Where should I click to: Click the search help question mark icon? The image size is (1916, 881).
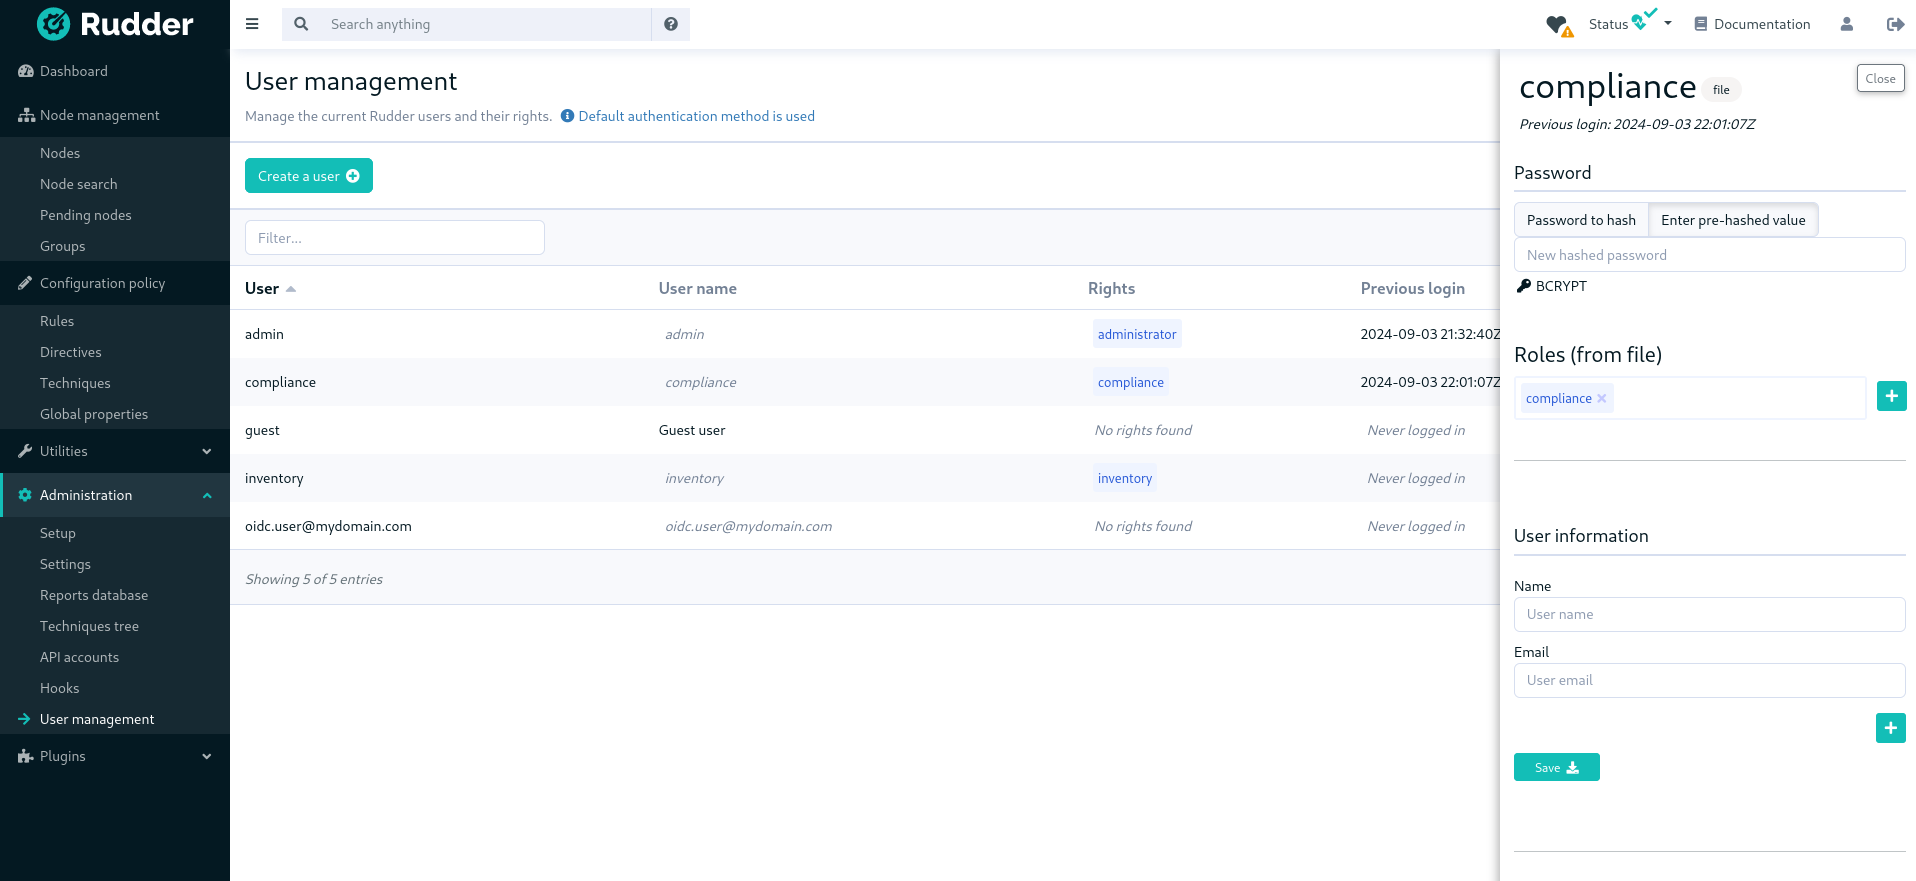[x=671, y=24]
